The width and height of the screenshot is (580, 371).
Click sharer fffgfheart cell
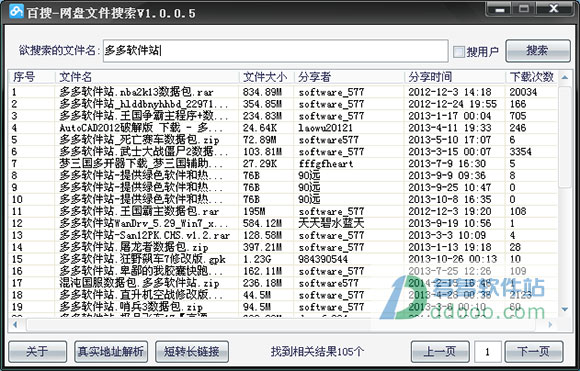326,163
